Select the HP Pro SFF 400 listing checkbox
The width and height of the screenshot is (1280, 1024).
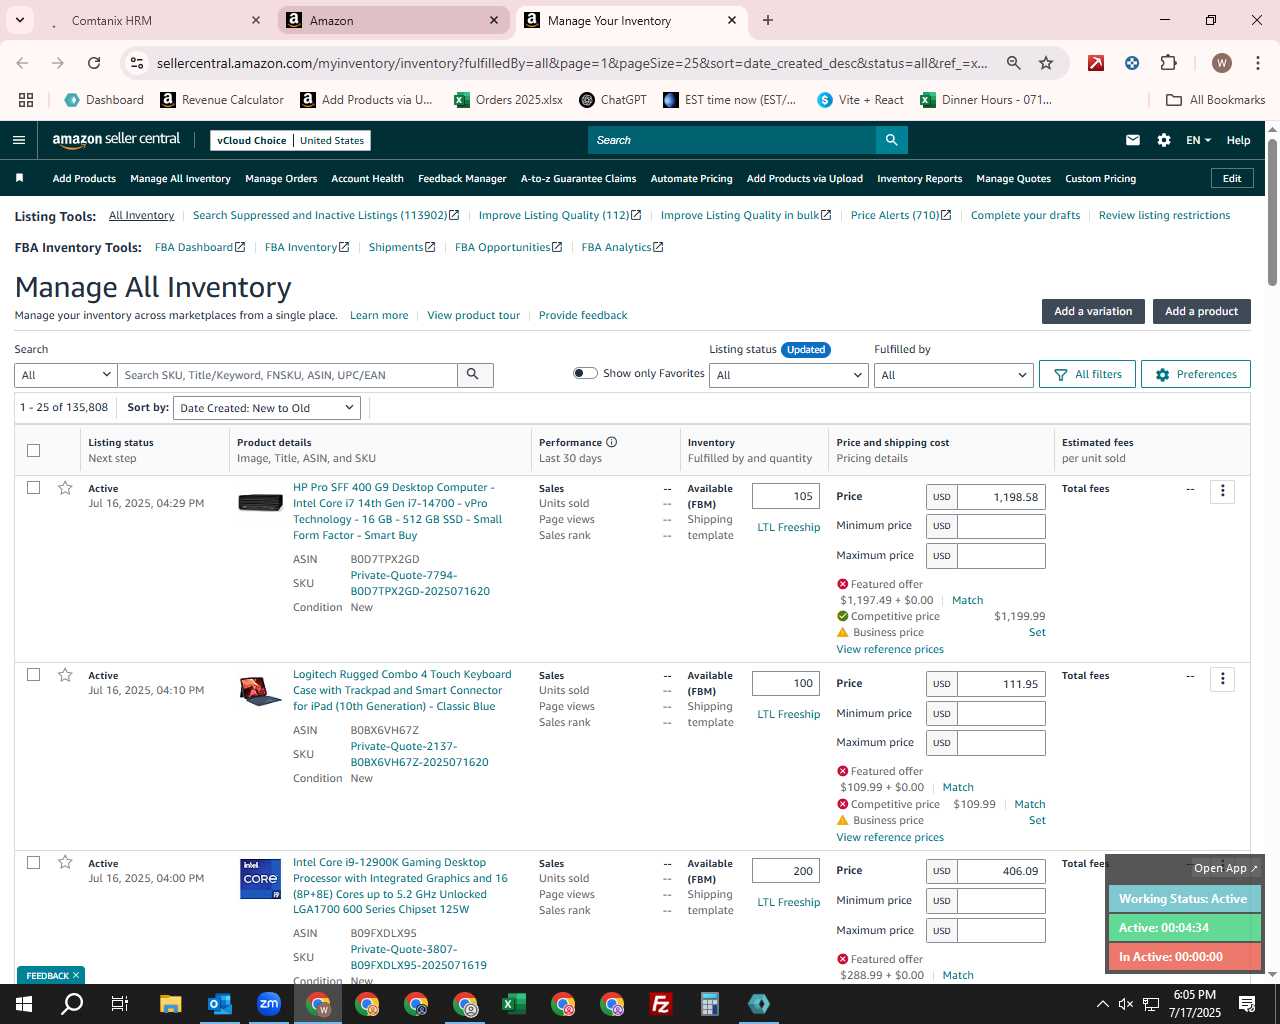point(33,488)
